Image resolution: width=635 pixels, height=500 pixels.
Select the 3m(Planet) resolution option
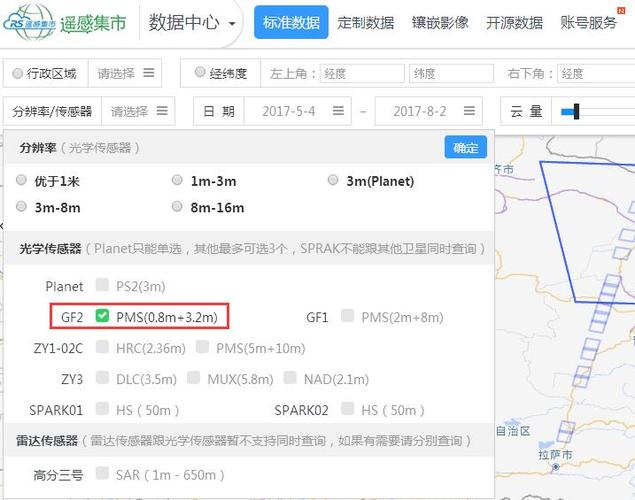[333, 180]
